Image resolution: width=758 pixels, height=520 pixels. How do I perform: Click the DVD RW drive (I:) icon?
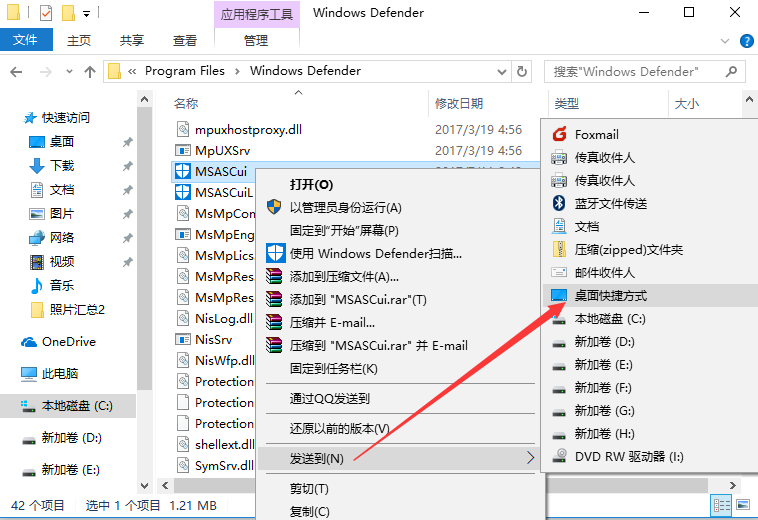tap(560, 457)
